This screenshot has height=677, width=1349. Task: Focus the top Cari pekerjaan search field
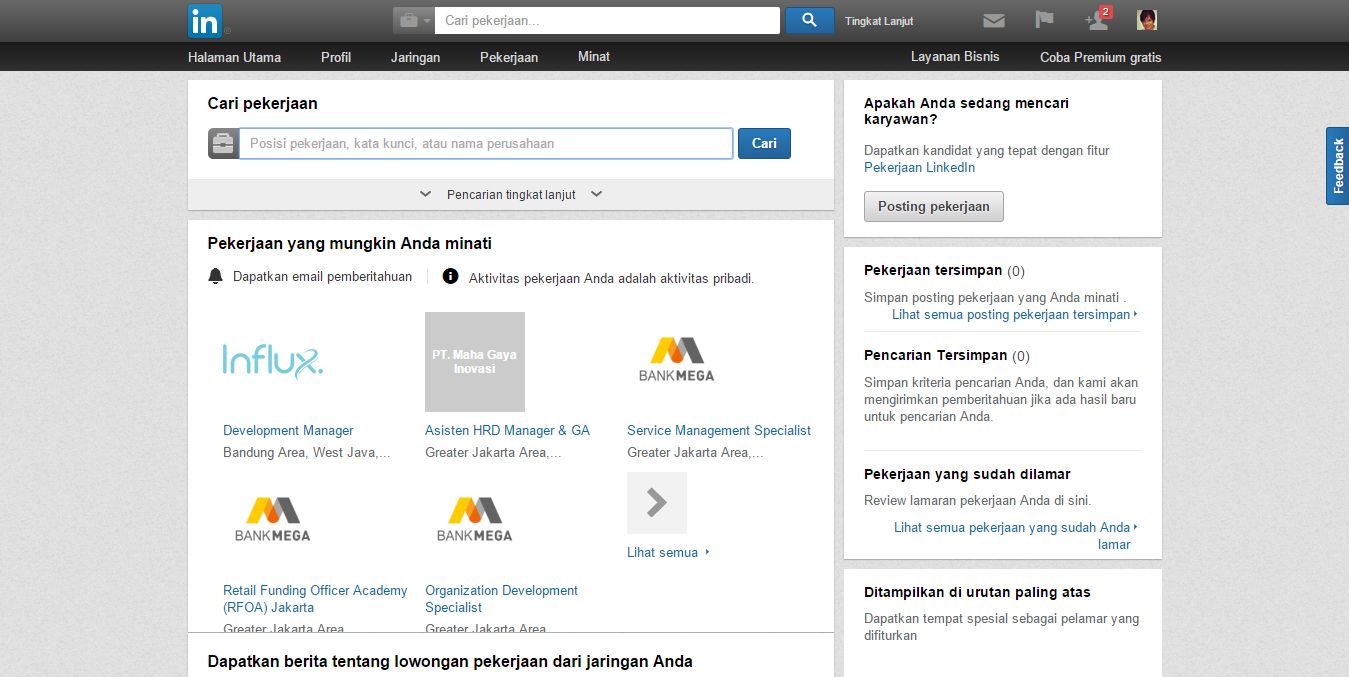pos(607,20)
